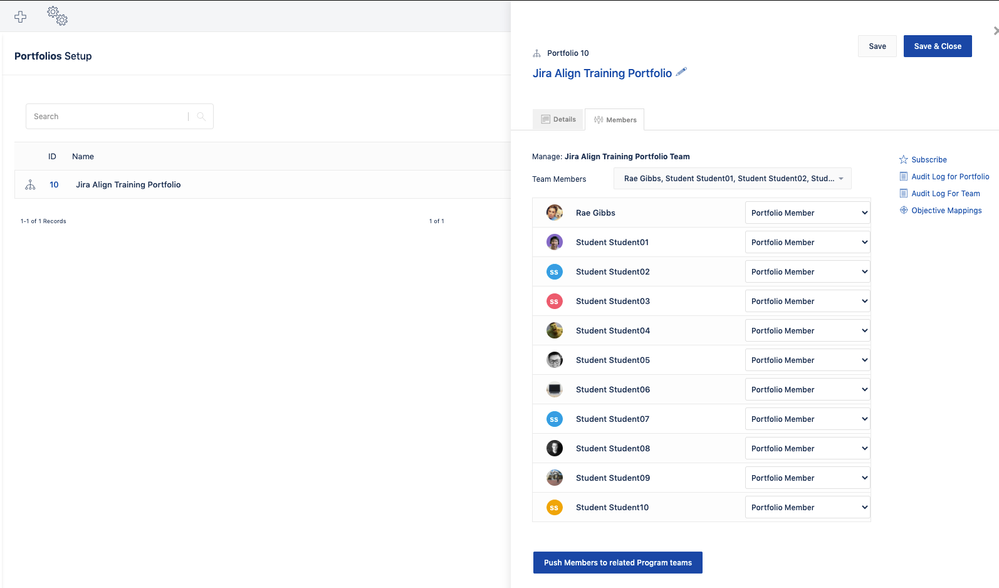Open role dropdown for Student Student05
This screenshot has width=999, height=588.
pos(807,360)
